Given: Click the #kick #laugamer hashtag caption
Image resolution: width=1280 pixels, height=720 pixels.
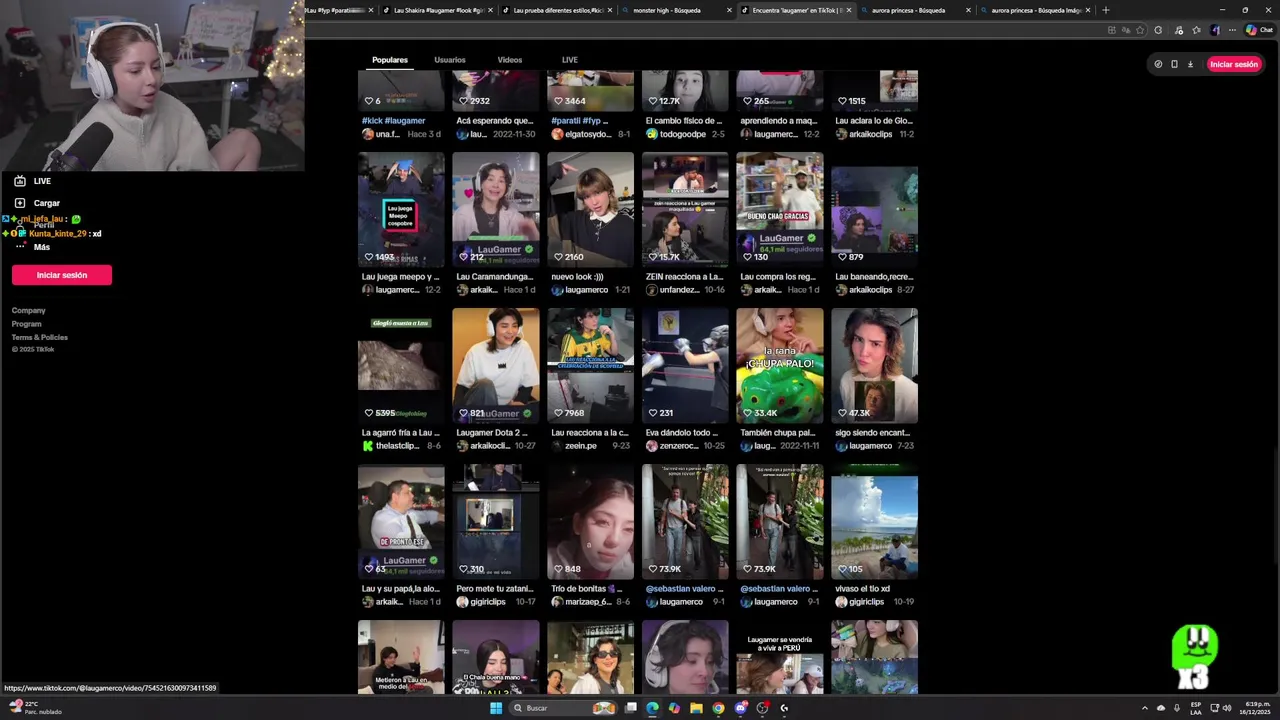Looking at the screenshot, I should point(393,121).
